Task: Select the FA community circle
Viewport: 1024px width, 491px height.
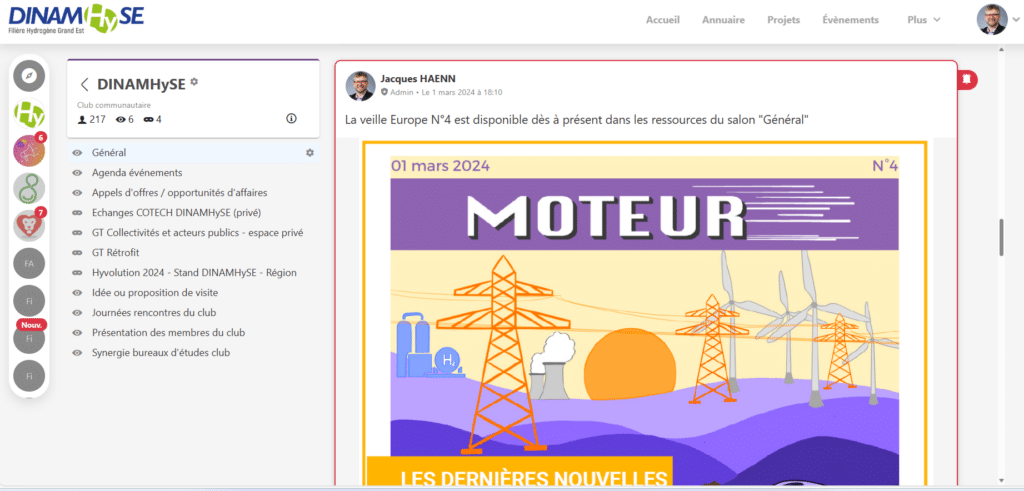Action: [29, 263]
